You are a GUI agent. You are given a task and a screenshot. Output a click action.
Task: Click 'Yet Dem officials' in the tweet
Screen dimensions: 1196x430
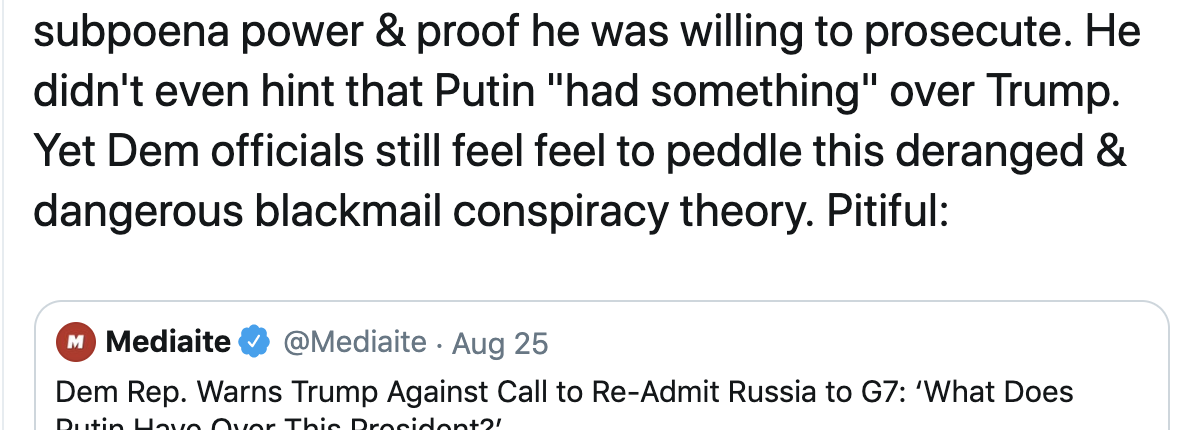(198, 152)
